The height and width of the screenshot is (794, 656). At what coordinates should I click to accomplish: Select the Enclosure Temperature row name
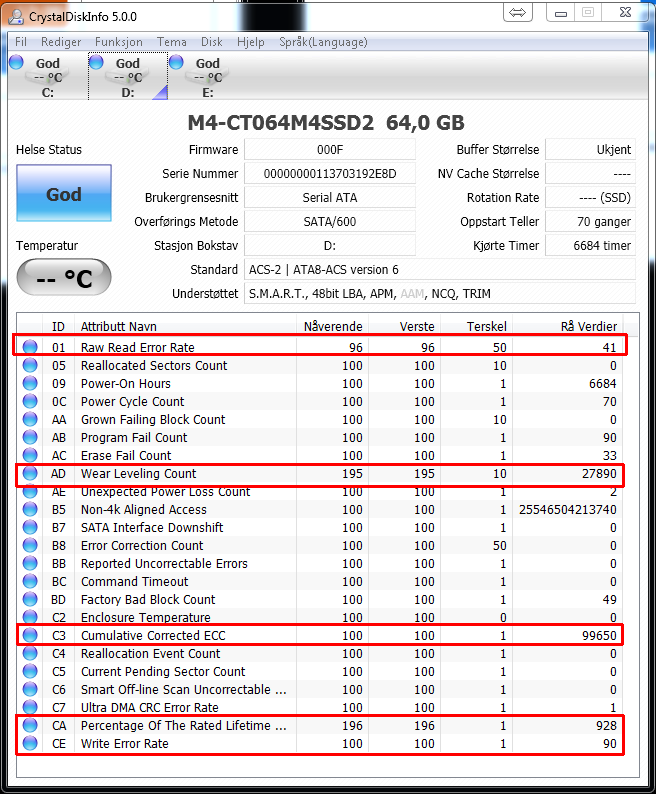point(145,617)
